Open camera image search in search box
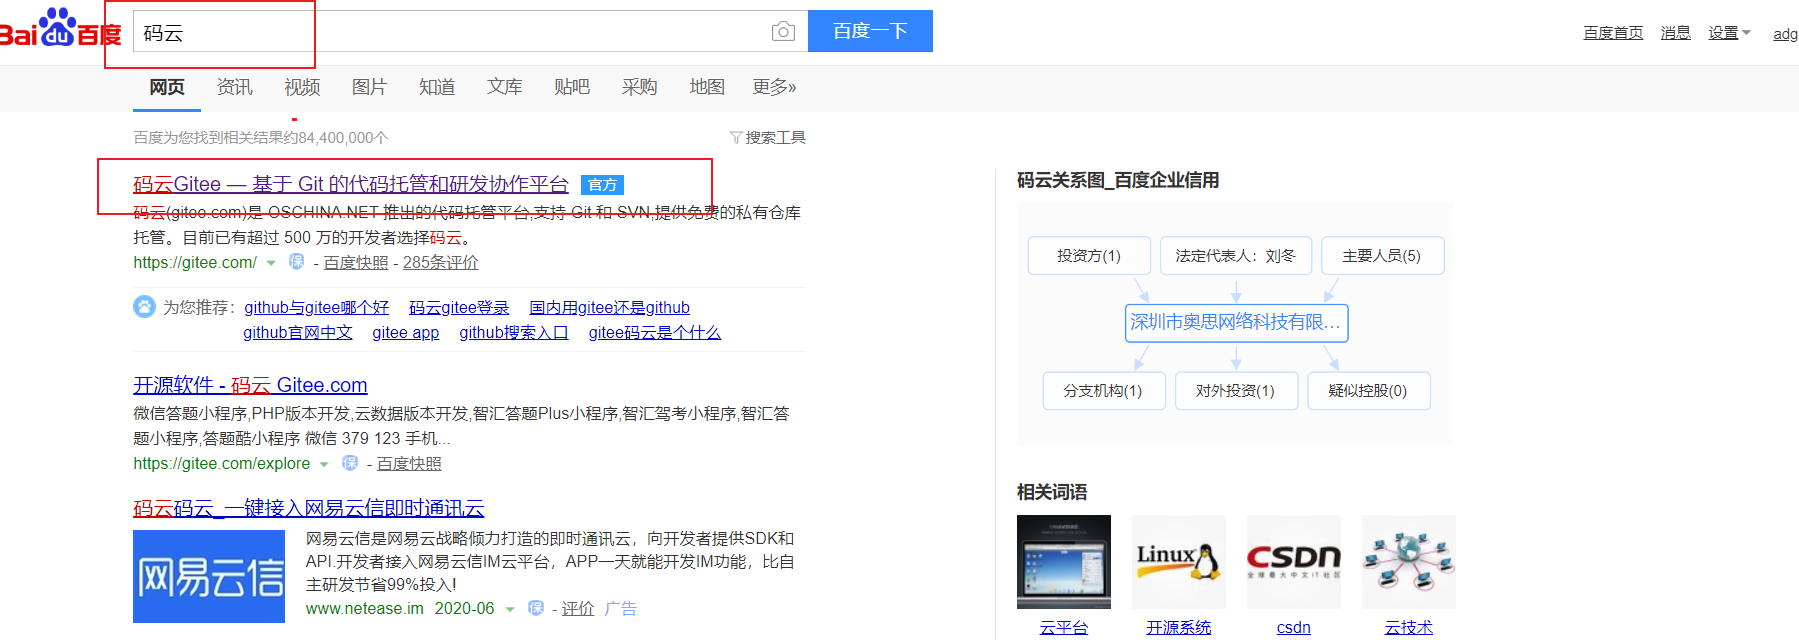 [x=783, y=31]
